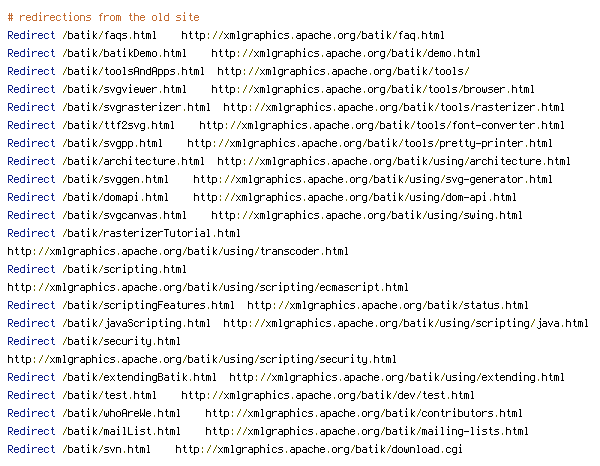Click the path /batik/scriptingFeatures.html
The image size is (600, 466).
point(148,305)
